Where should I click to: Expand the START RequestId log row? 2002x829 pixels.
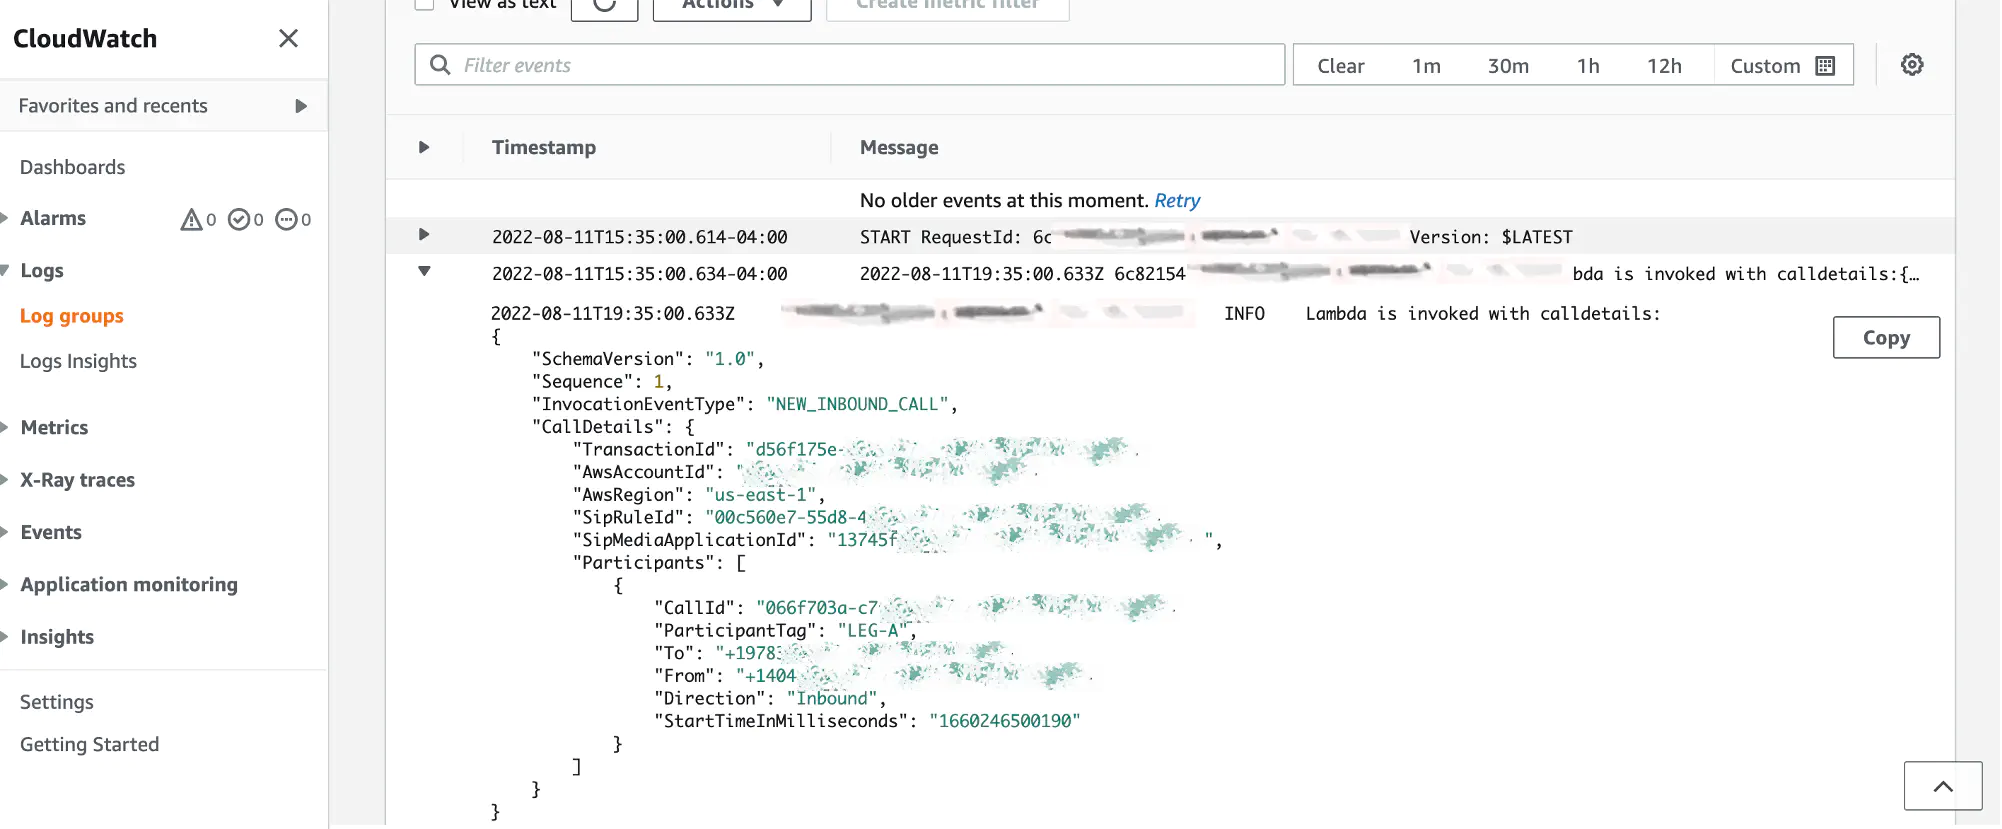click(x=424, y=234)
